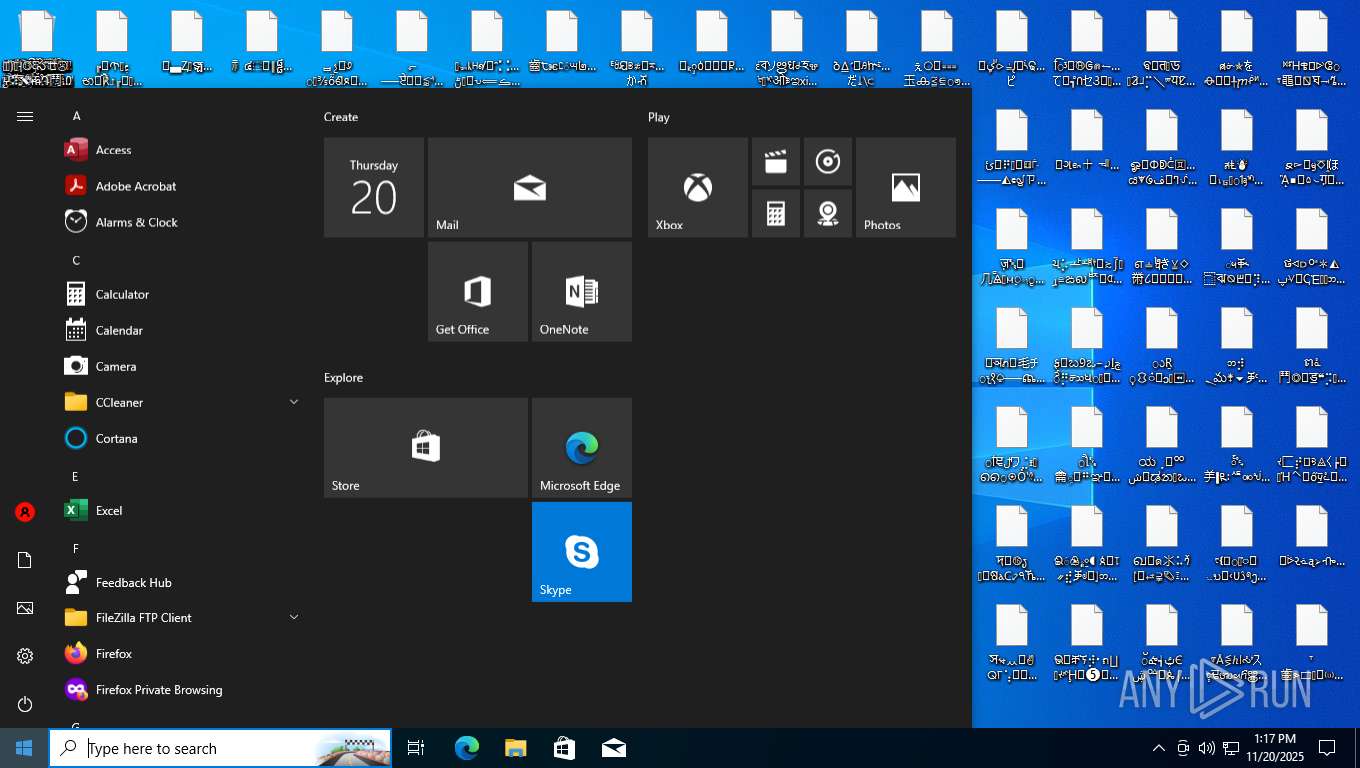Launch the Camera app
This screenshot has height=768, width=1360.
point(182,366)
